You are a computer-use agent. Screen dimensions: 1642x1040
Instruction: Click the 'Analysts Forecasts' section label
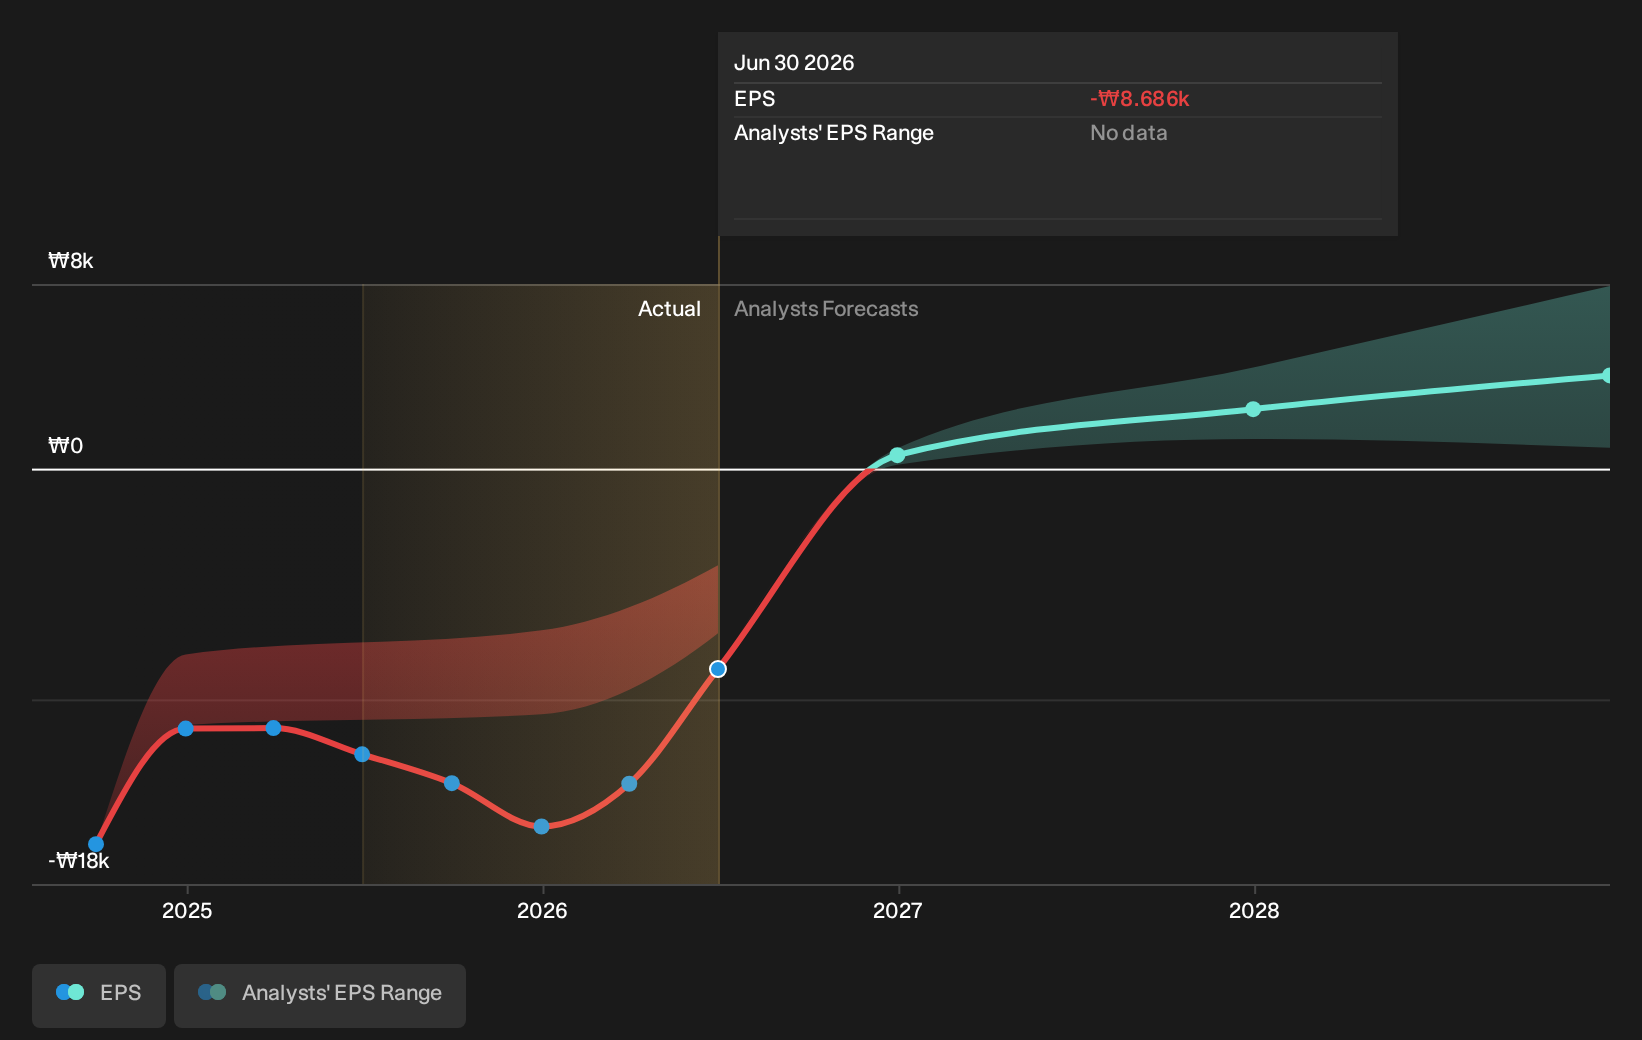[x=826, y=309]
